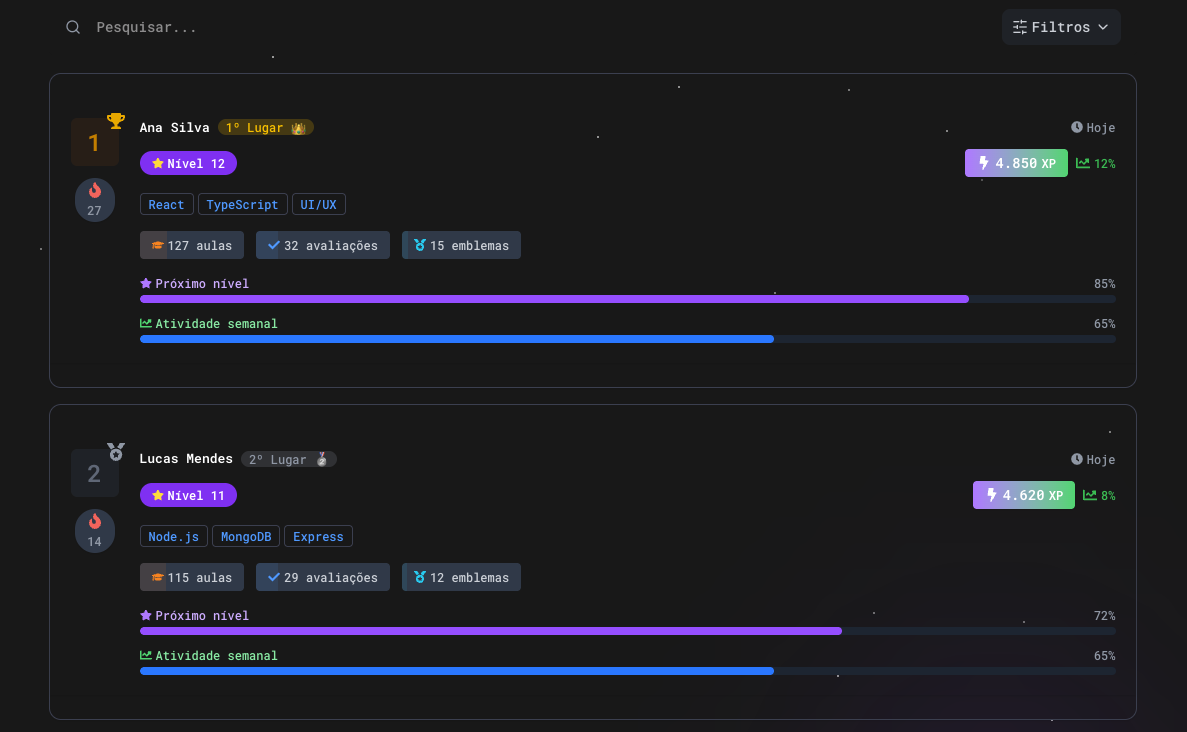
Task: Click Lucas Mendes's Próximo nível progress bar
Action: (x=628, y=631)
